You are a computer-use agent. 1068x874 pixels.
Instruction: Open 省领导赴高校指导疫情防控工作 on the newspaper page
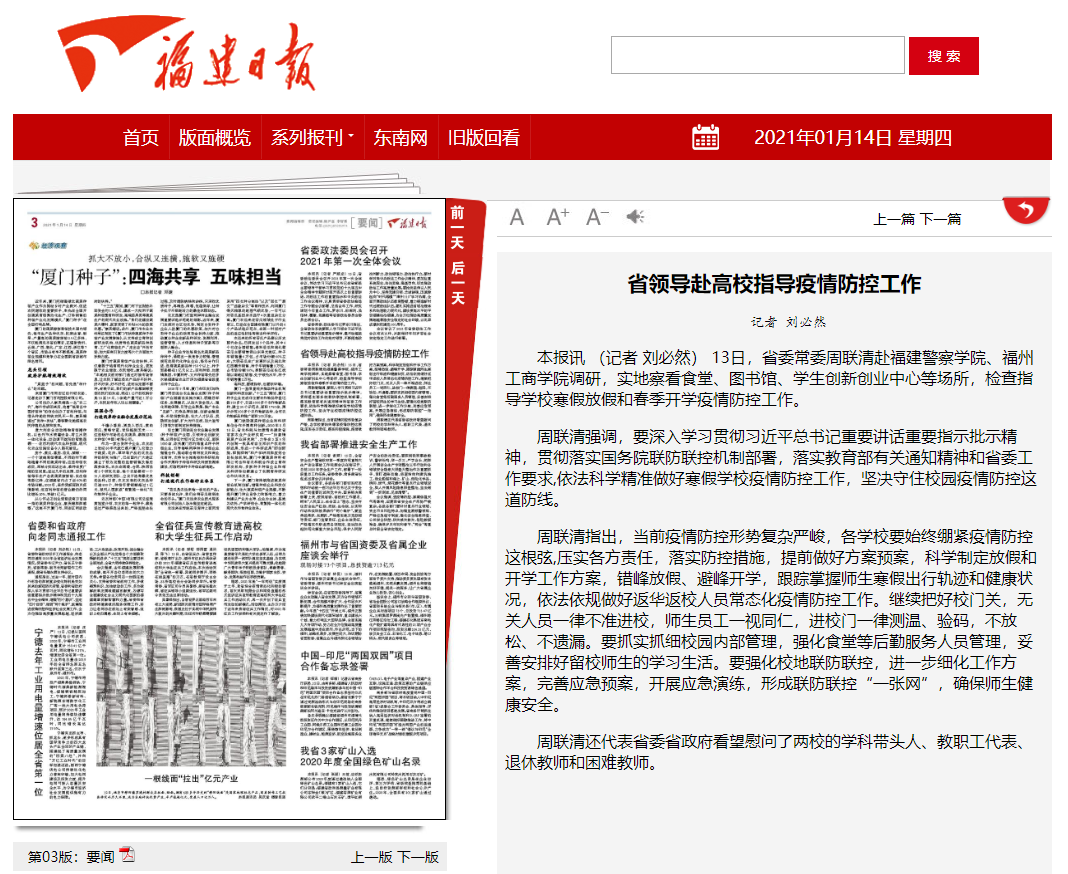tap(364, 354)
